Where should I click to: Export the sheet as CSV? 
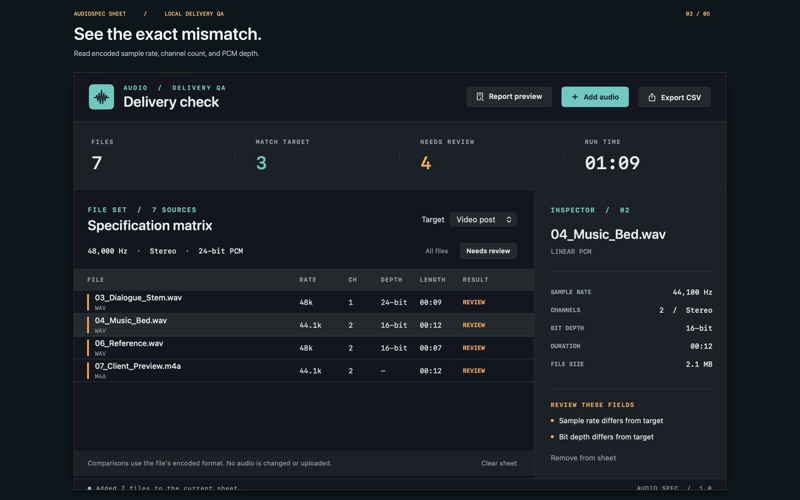coord(674,97)
